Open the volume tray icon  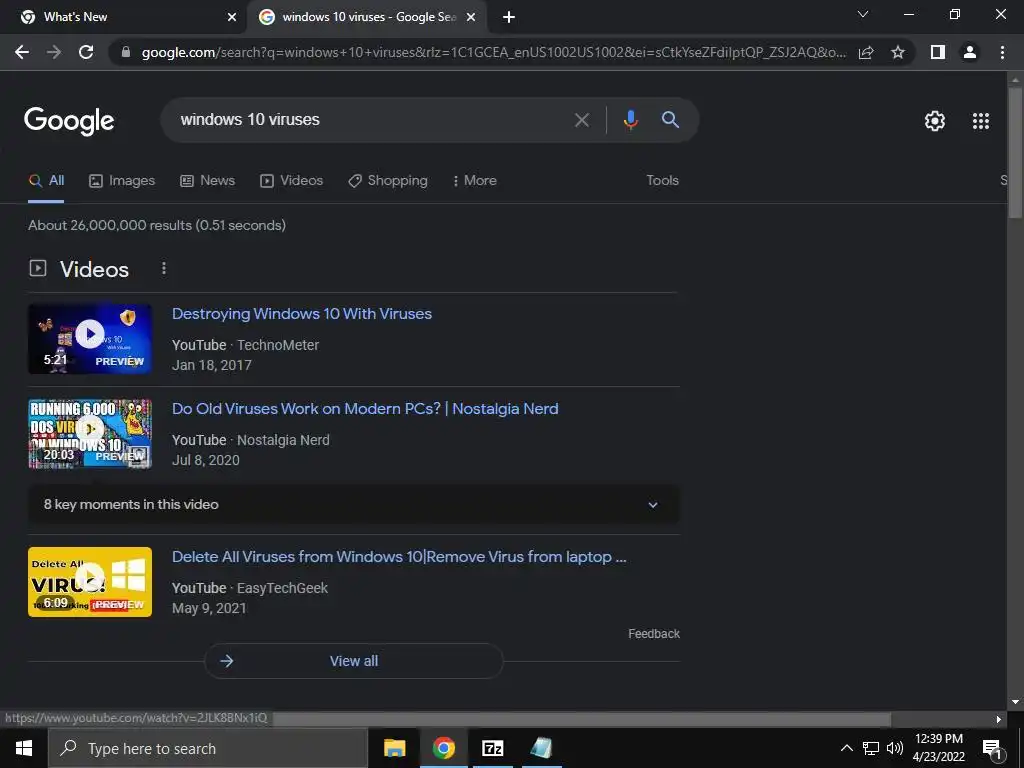pos(895,748)
